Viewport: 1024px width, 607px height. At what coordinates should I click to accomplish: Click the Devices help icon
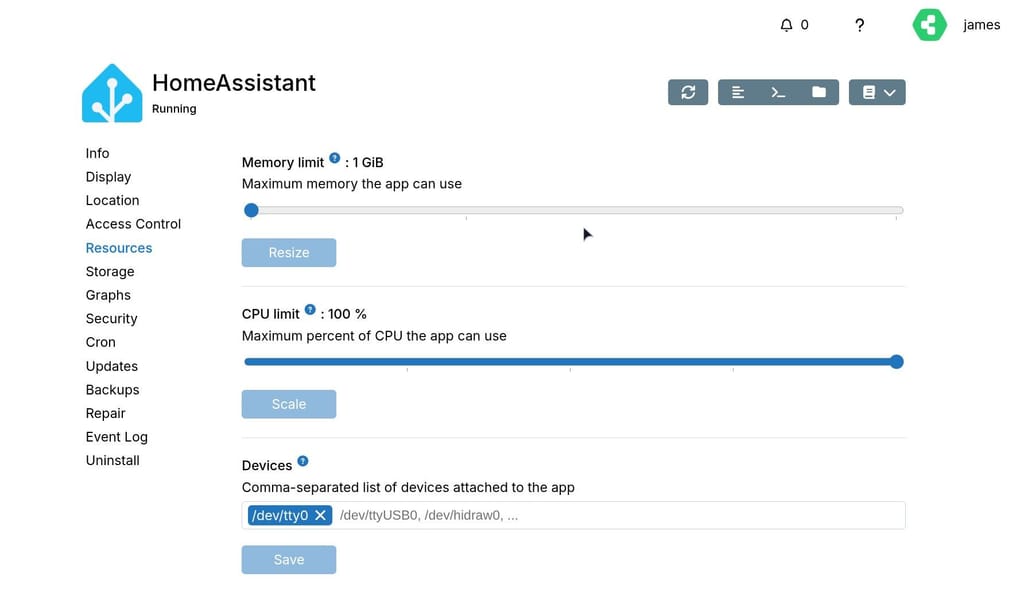[303, 461]
